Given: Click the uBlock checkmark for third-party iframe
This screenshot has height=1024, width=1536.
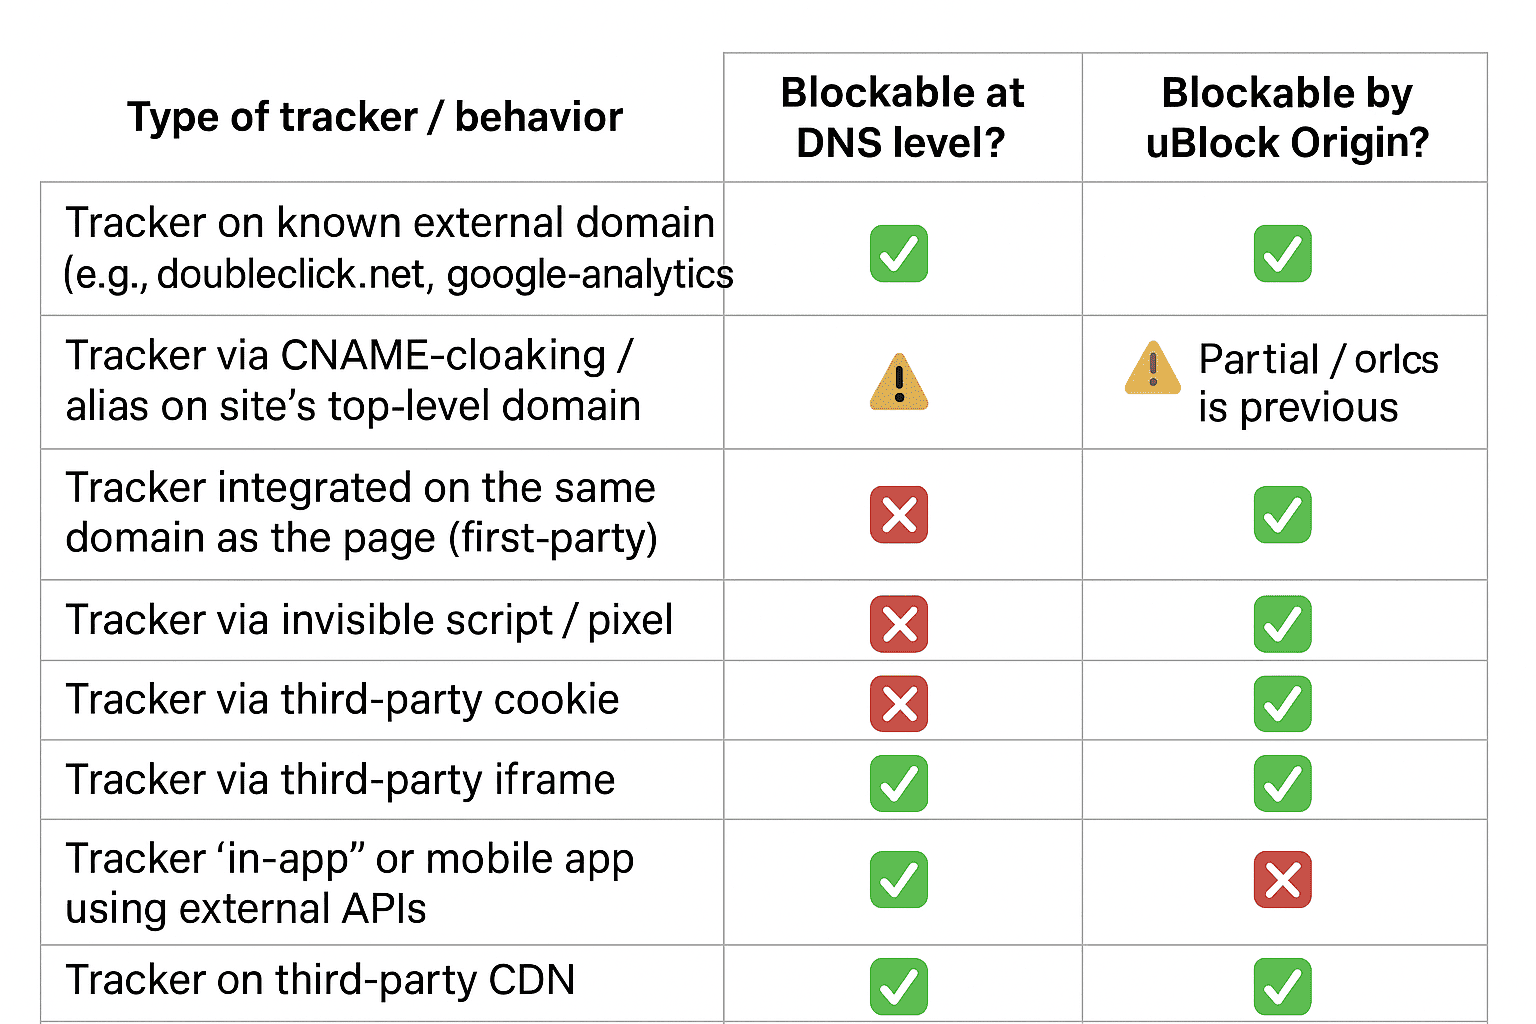Looking at the screenshot, I should pos(1282,783).
